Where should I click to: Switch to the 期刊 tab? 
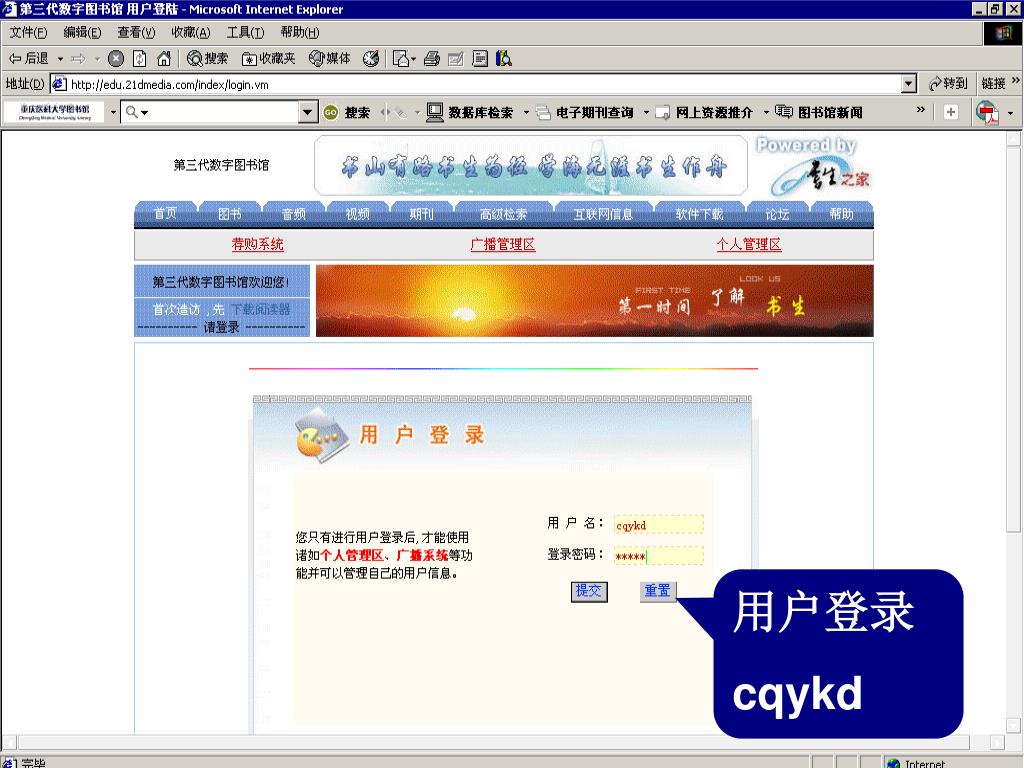coord(421,214)
